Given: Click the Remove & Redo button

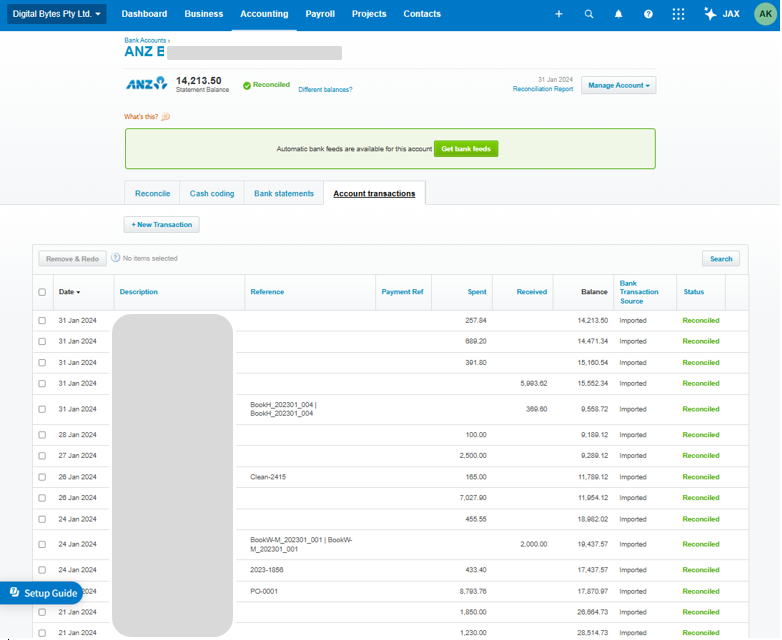Looking at the screenshot, I should point(72,258).
